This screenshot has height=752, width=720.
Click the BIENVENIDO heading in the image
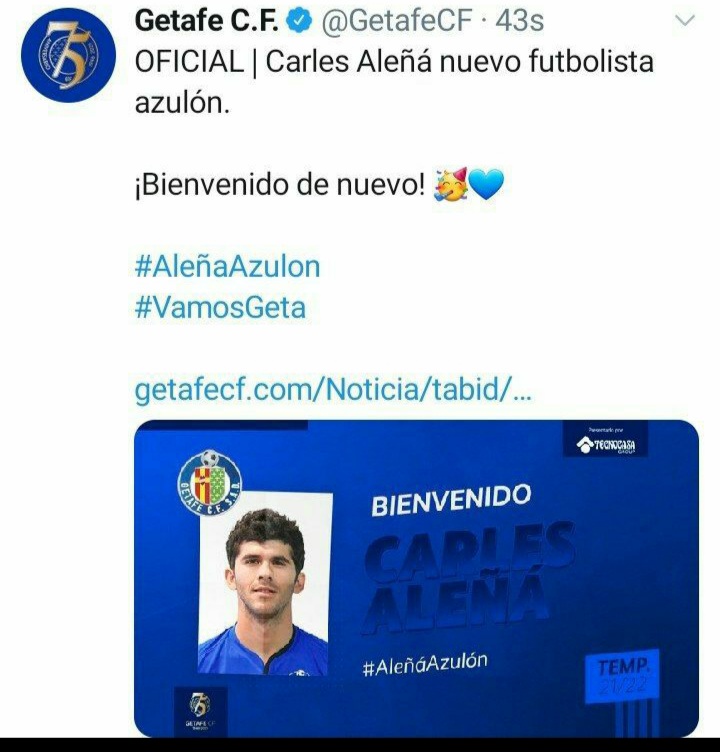tap(451, 500)
